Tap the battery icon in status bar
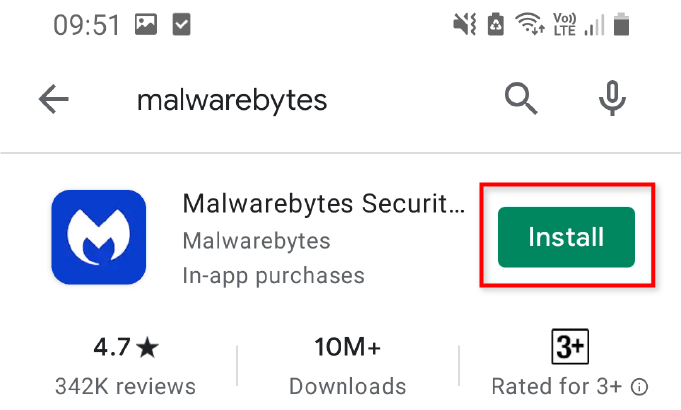This screenshot has height=410, width=681. pos(621,24)
